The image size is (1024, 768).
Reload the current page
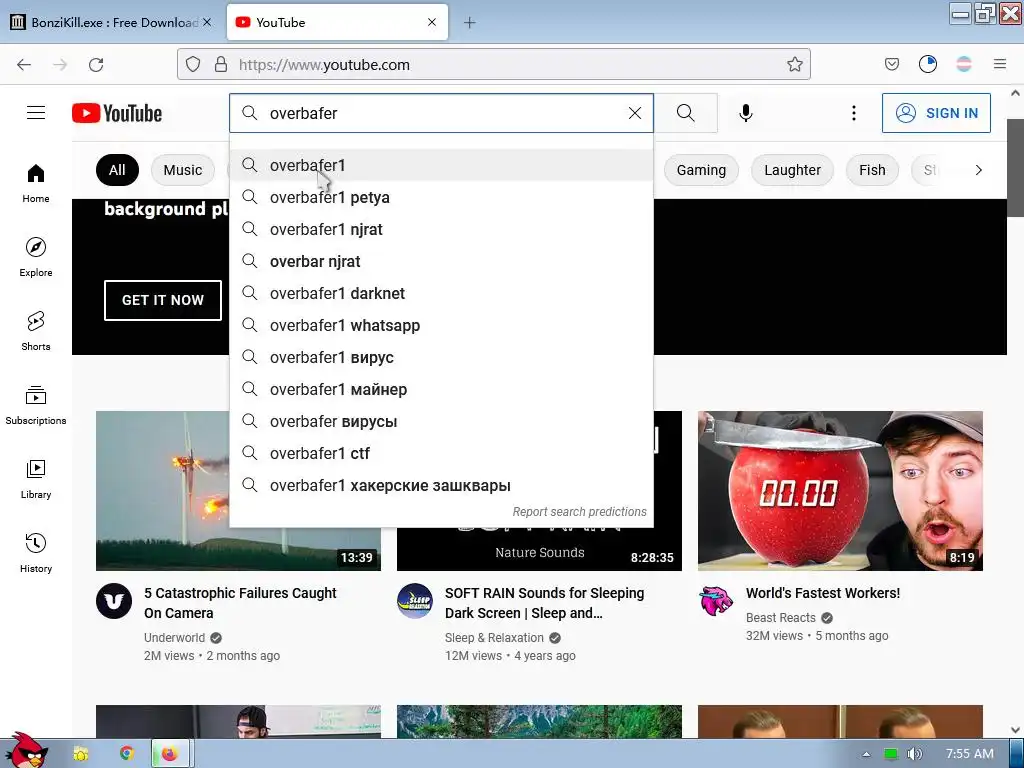(x=96, y=65)
